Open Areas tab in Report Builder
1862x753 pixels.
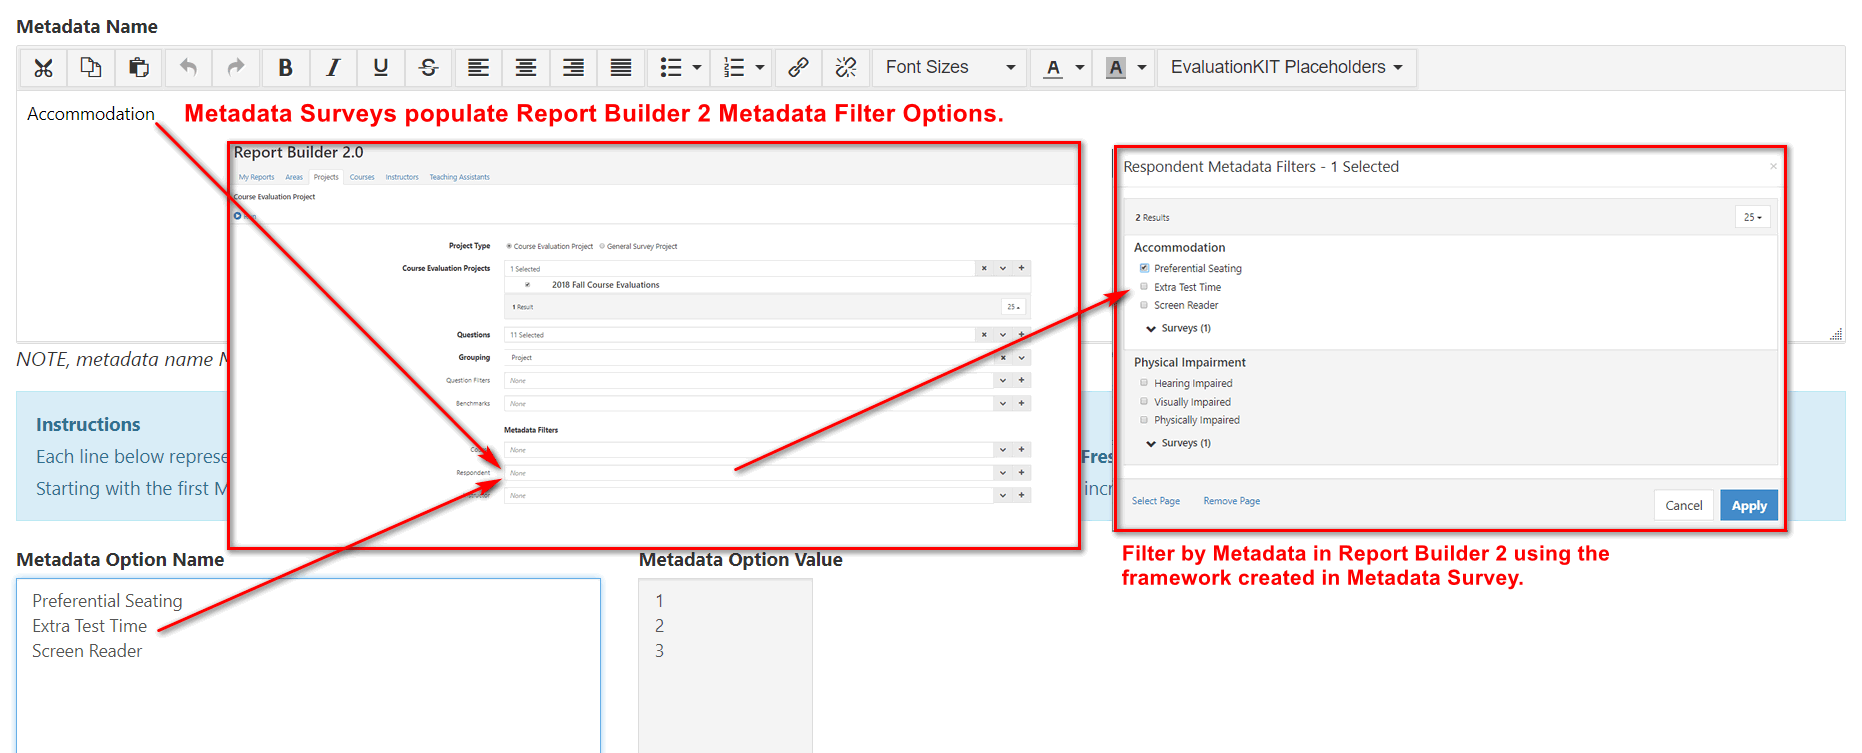point(294,177)
